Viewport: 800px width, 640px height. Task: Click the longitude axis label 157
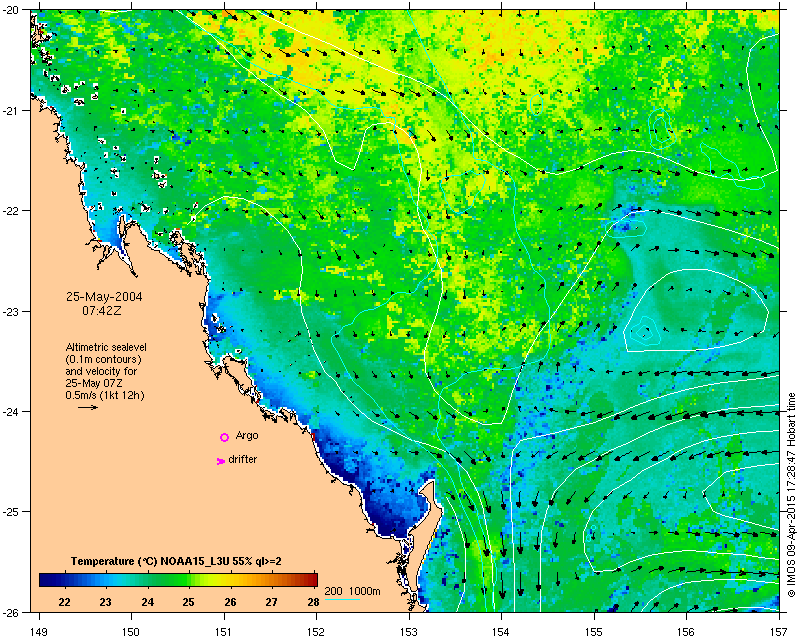[x=780, y=632]
